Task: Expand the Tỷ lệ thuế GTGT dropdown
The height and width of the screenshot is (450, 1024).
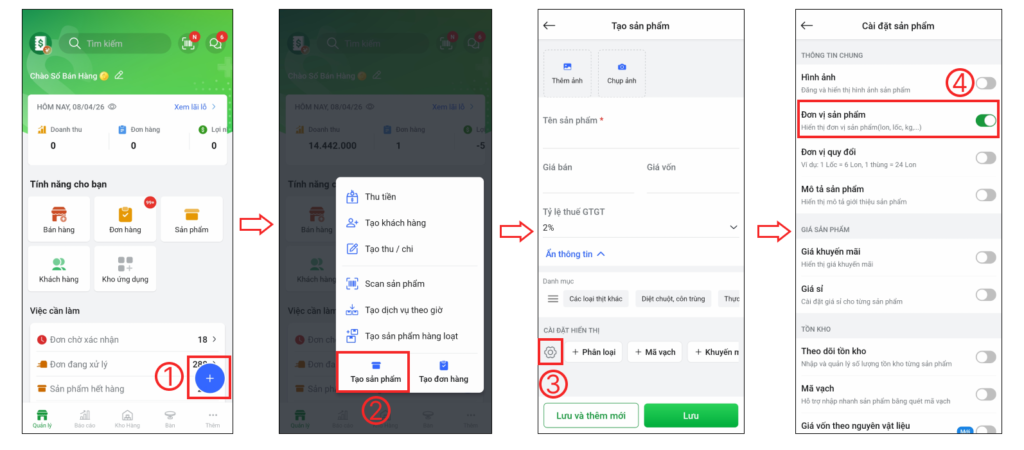Action: click(641, 227)
